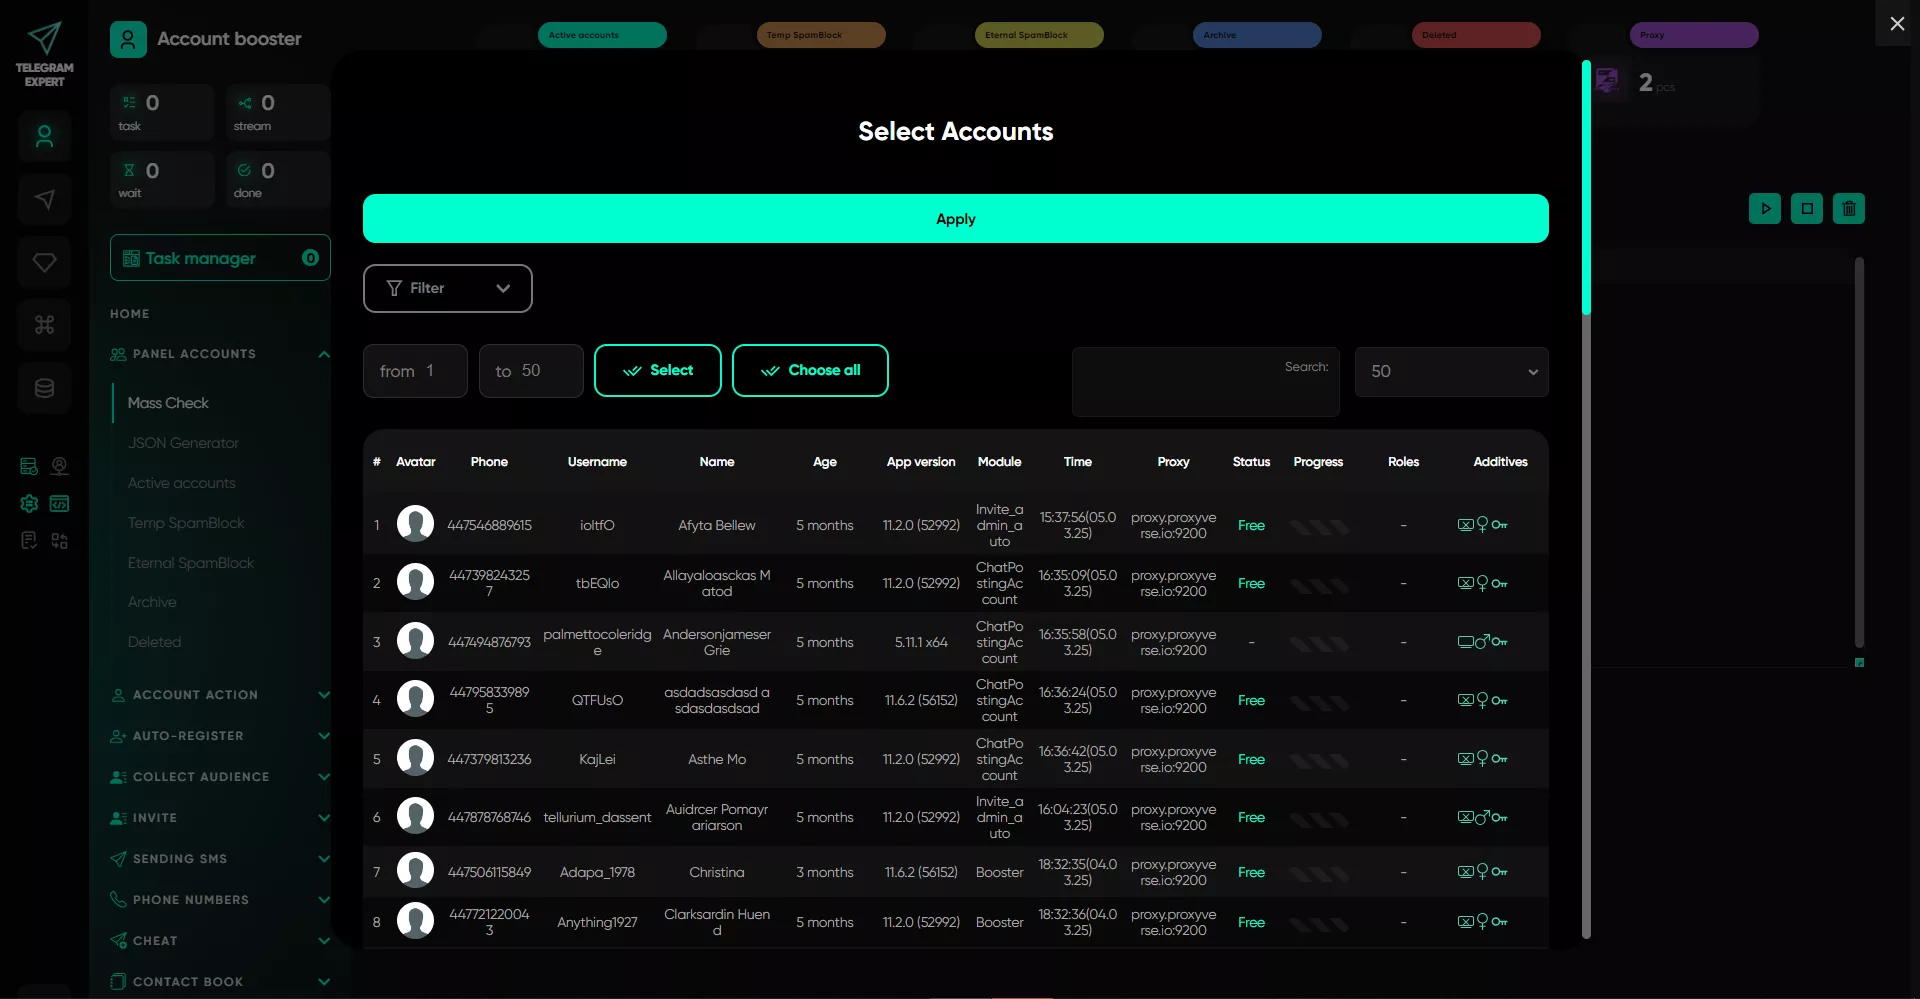This screenshot has width=1920, height=999.
Task: Switch to the Eternal SpamBlock tab
Action: pos(1039,35)
